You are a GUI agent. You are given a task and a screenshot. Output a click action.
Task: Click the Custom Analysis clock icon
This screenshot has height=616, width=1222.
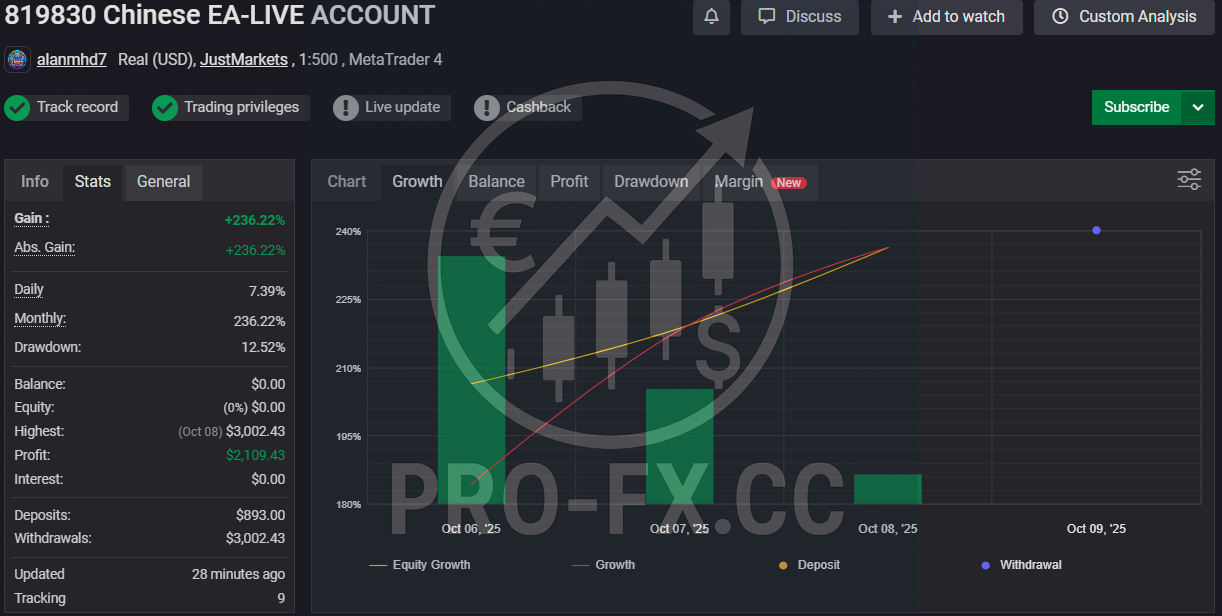tap(1060, 17)
